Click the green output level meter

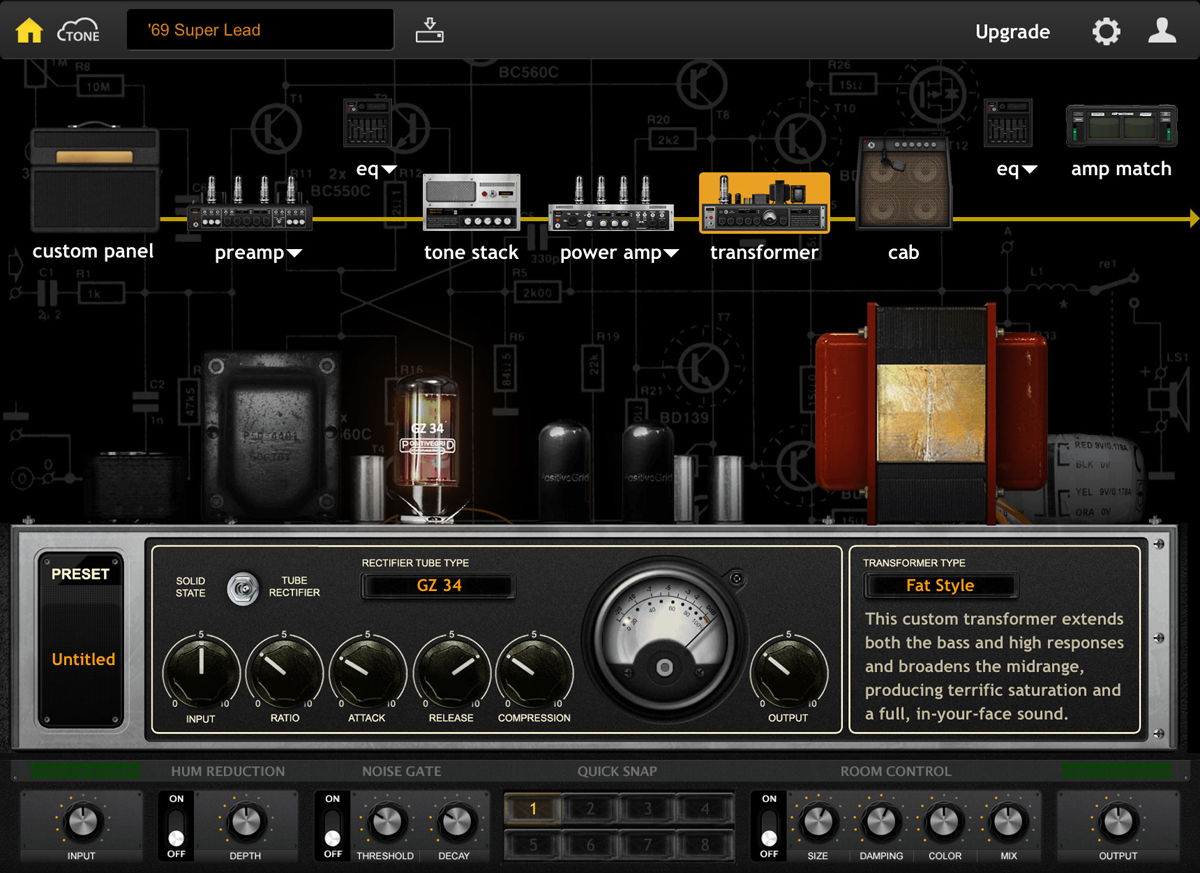click(1116, 771)
